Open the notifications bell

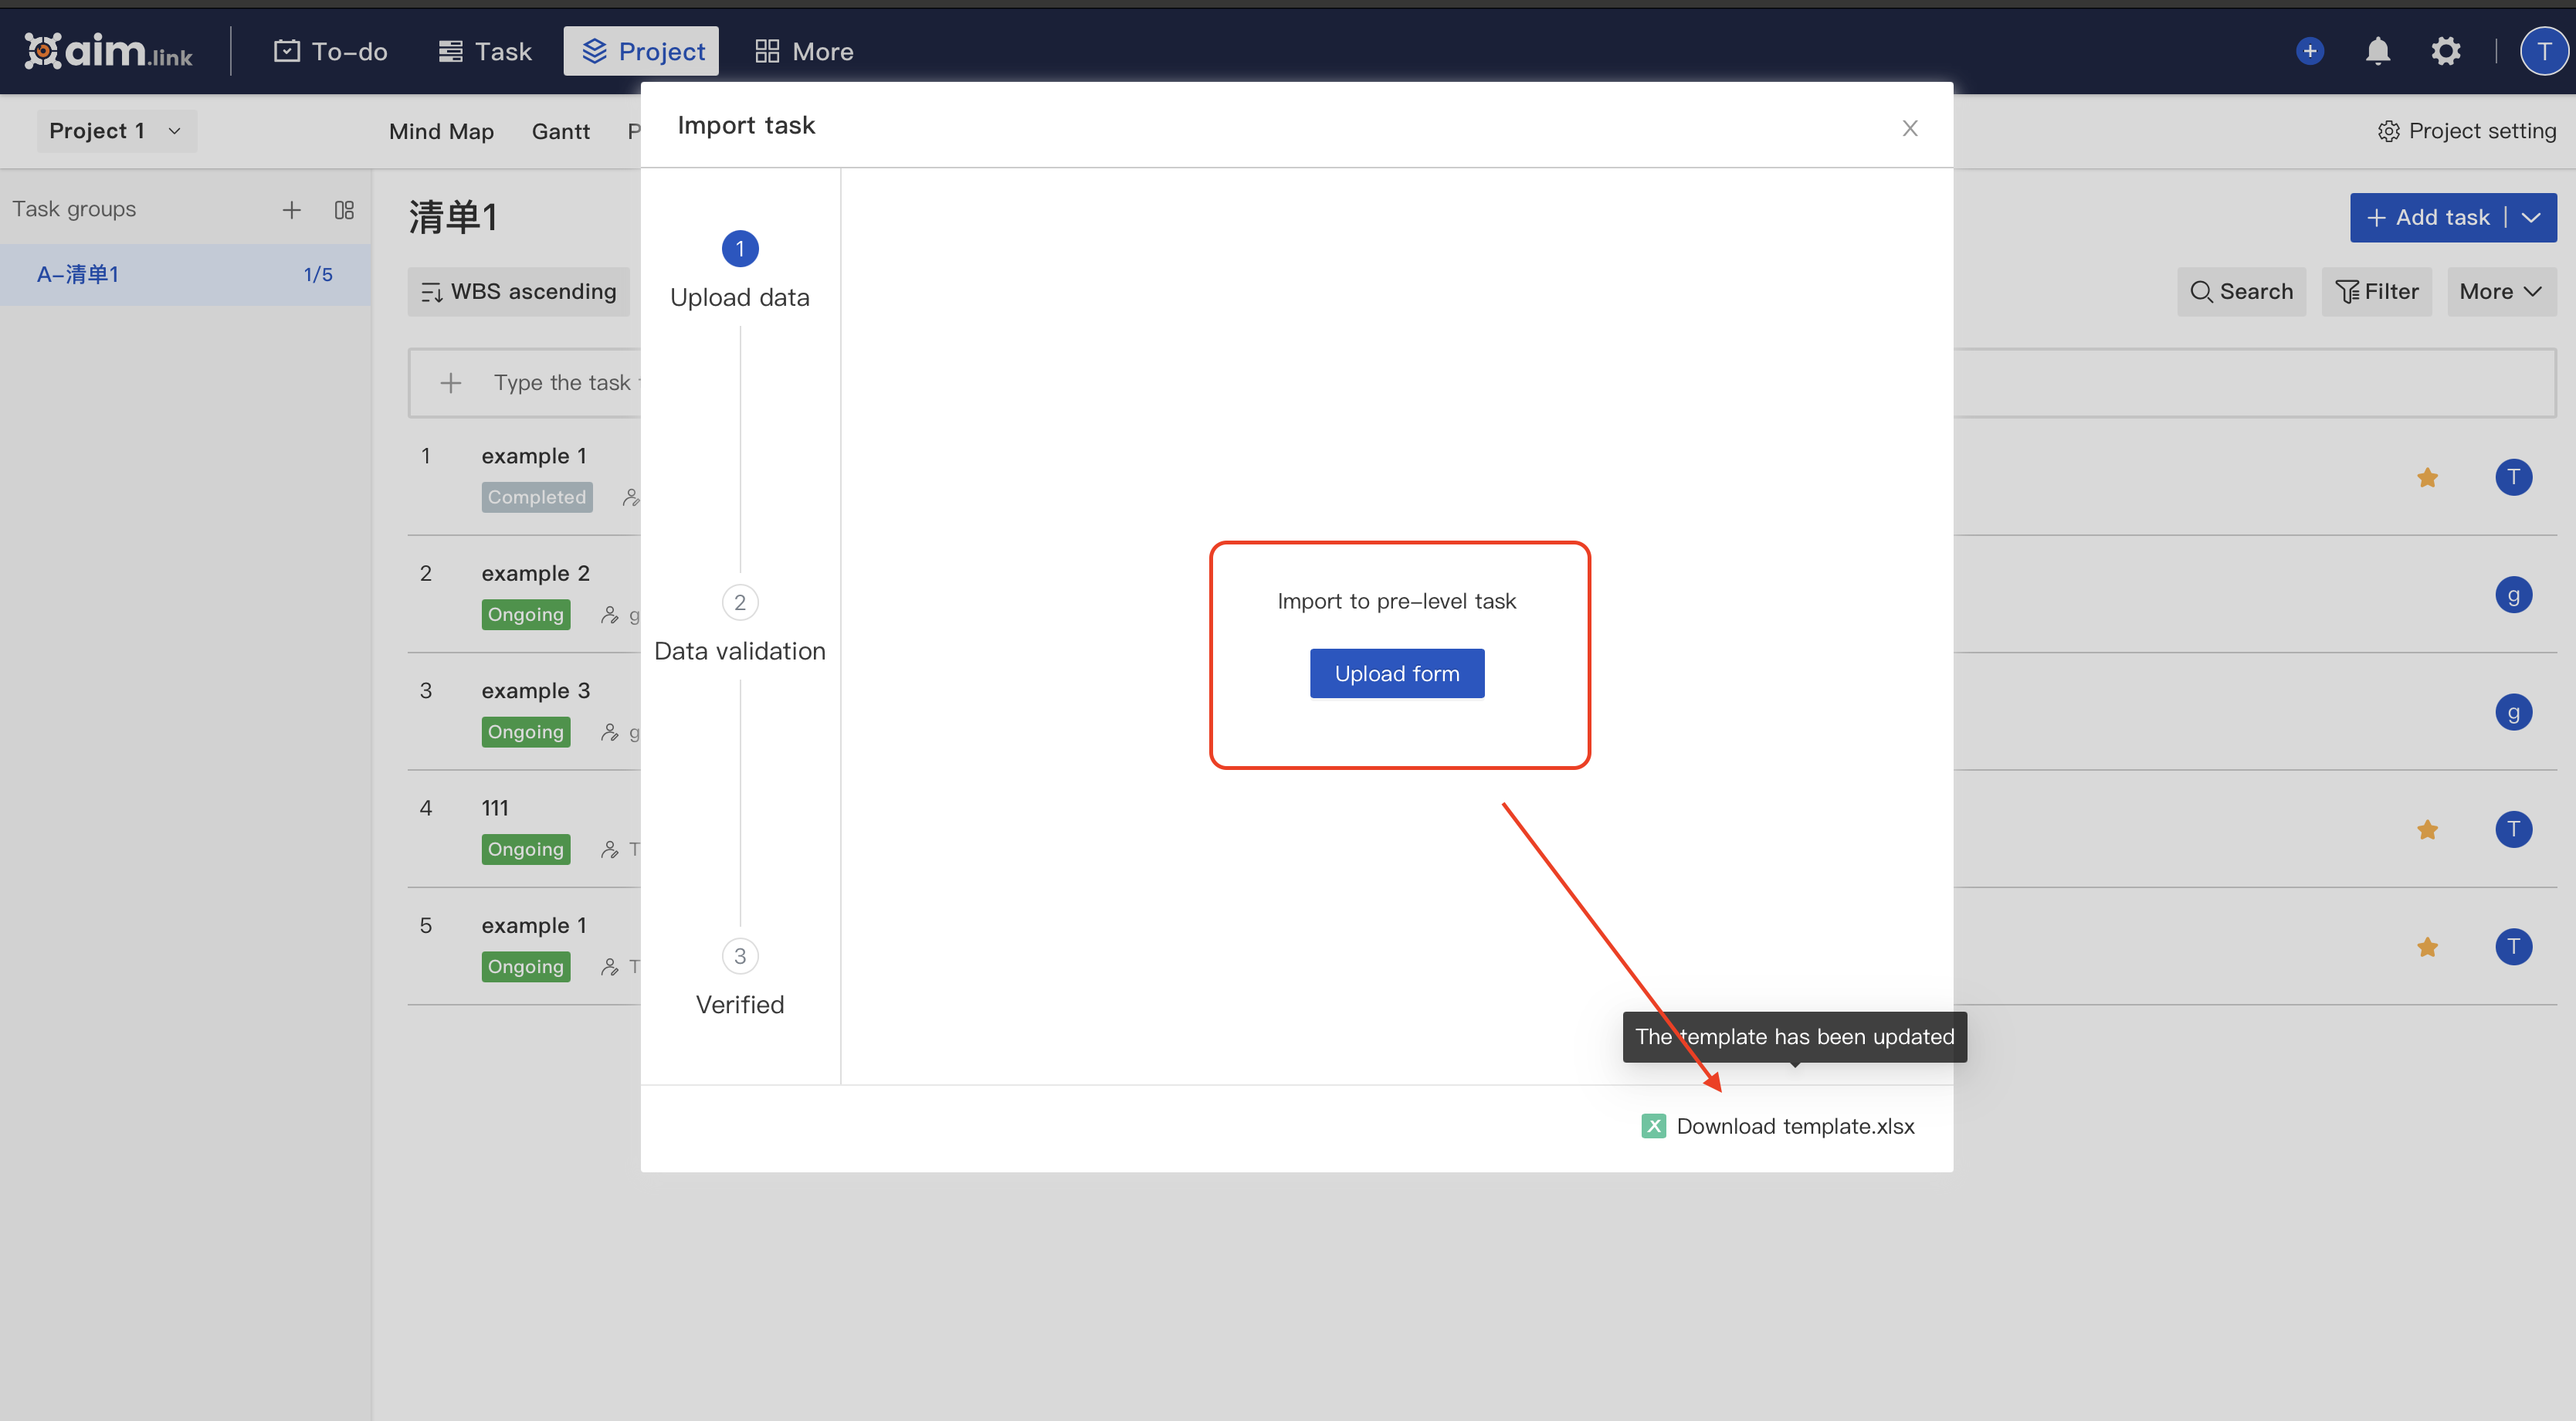[2378, 50]
